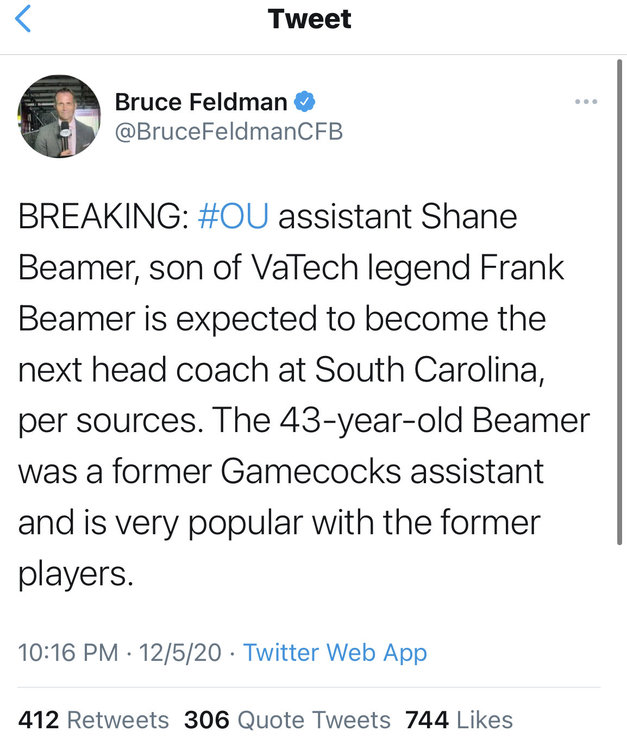
Task: Tap the Bruce Feldman display name
Action: pos(201,101)
